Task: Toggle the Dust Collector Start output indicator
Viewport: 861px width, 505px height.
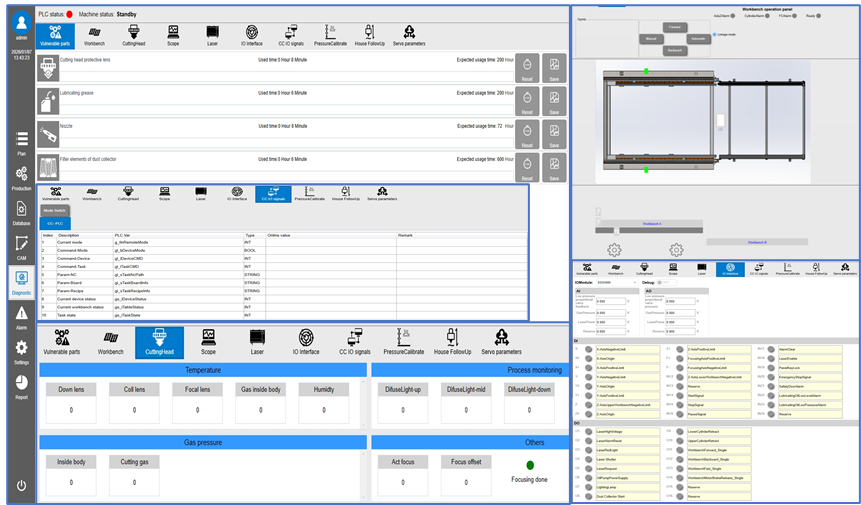Action: click(x=588, y=497)
